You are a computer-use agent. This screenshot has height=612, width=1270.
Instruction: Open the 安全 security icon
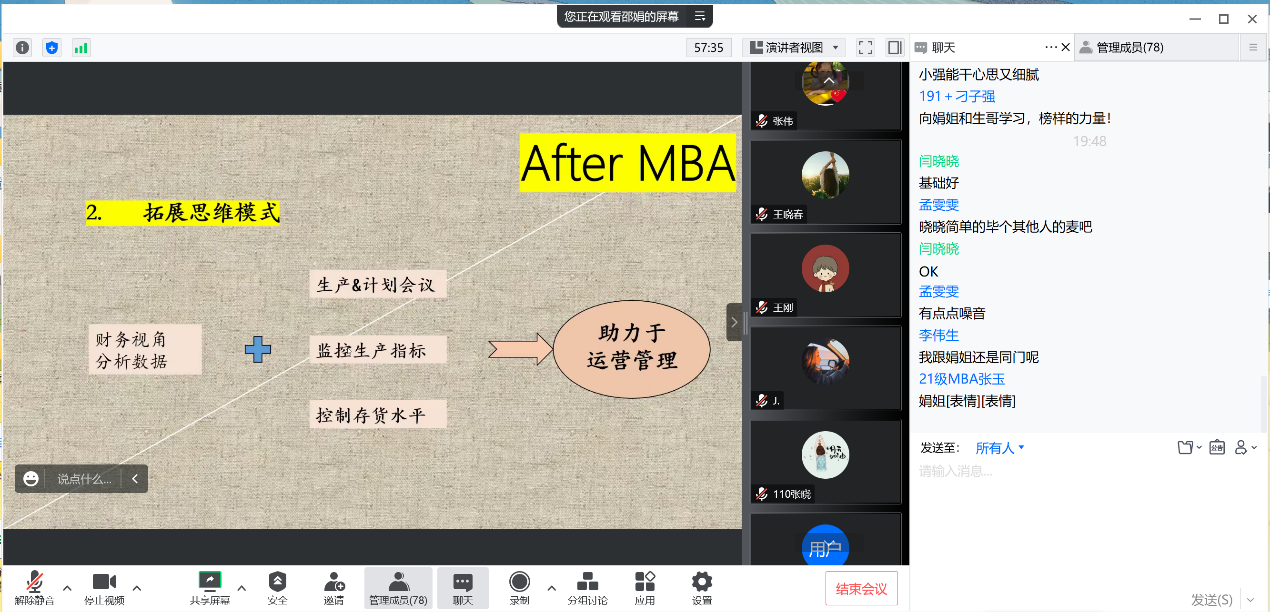(x=277, y=587)
